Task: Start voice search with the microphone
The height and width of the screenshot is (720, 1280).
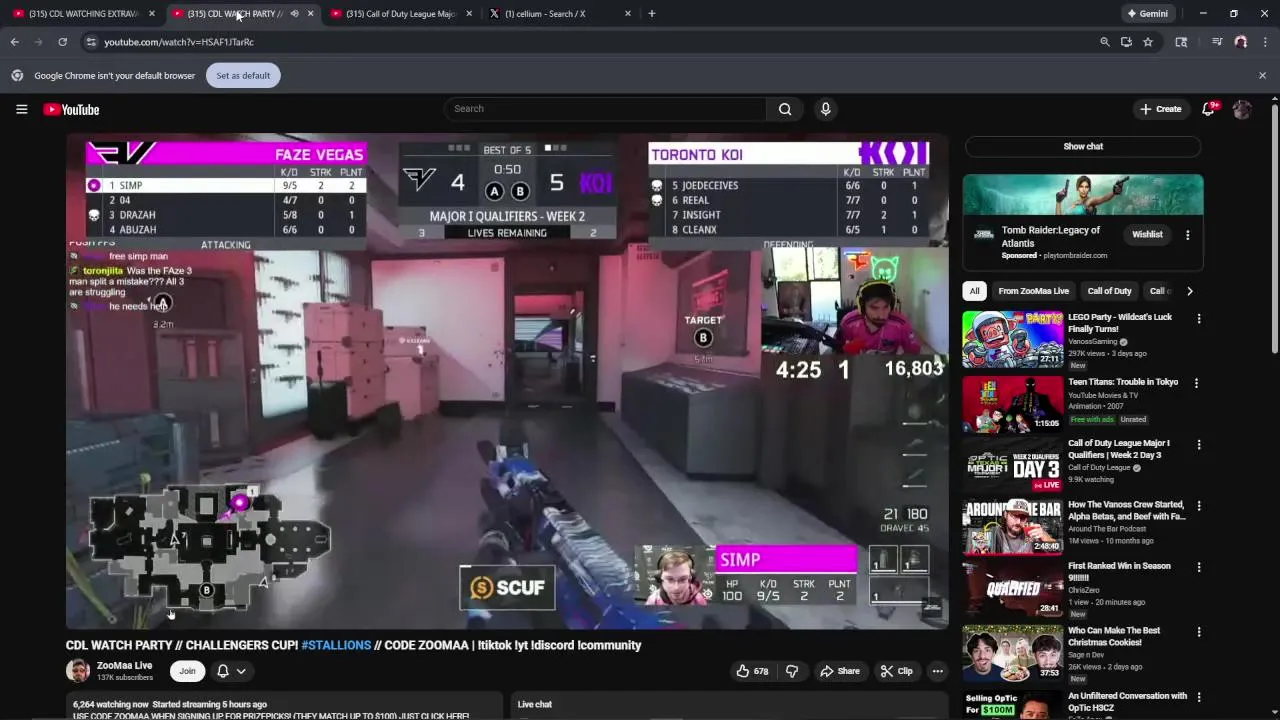Action: 825,109
